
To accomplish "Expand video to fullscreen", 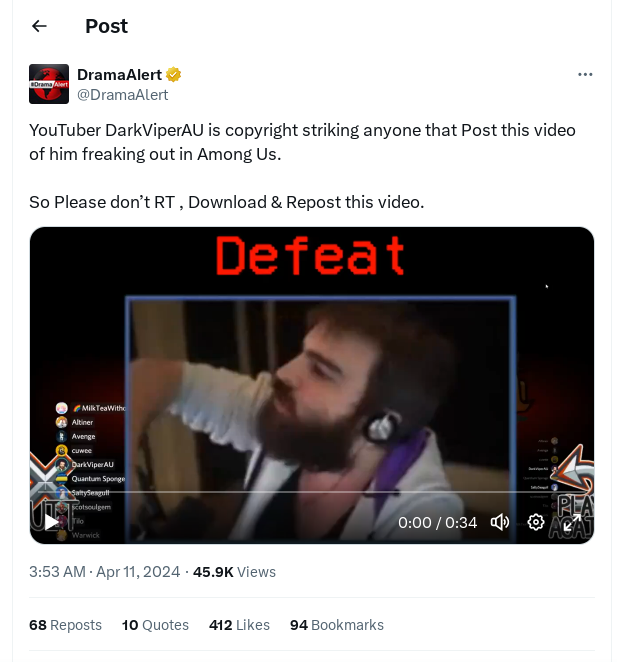I will click(x=572, y=523).
